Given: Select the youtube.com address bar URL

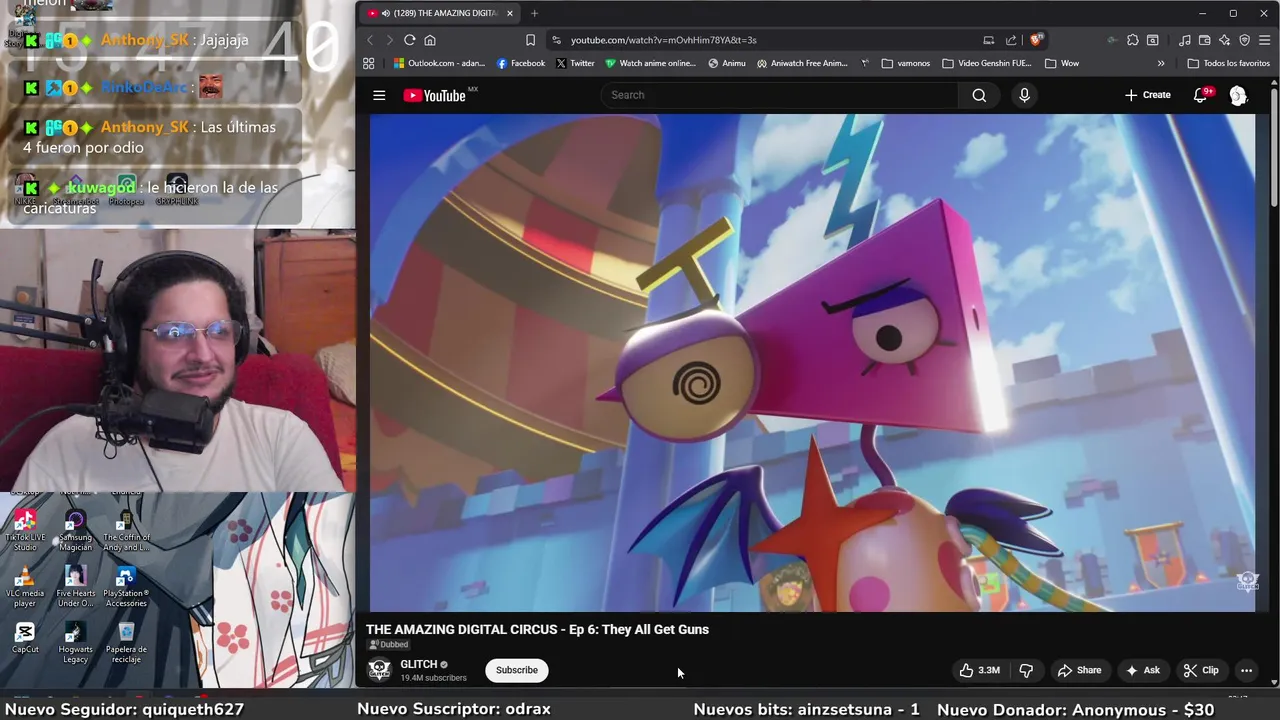Looking at the screenshot, I should point(663,40).
